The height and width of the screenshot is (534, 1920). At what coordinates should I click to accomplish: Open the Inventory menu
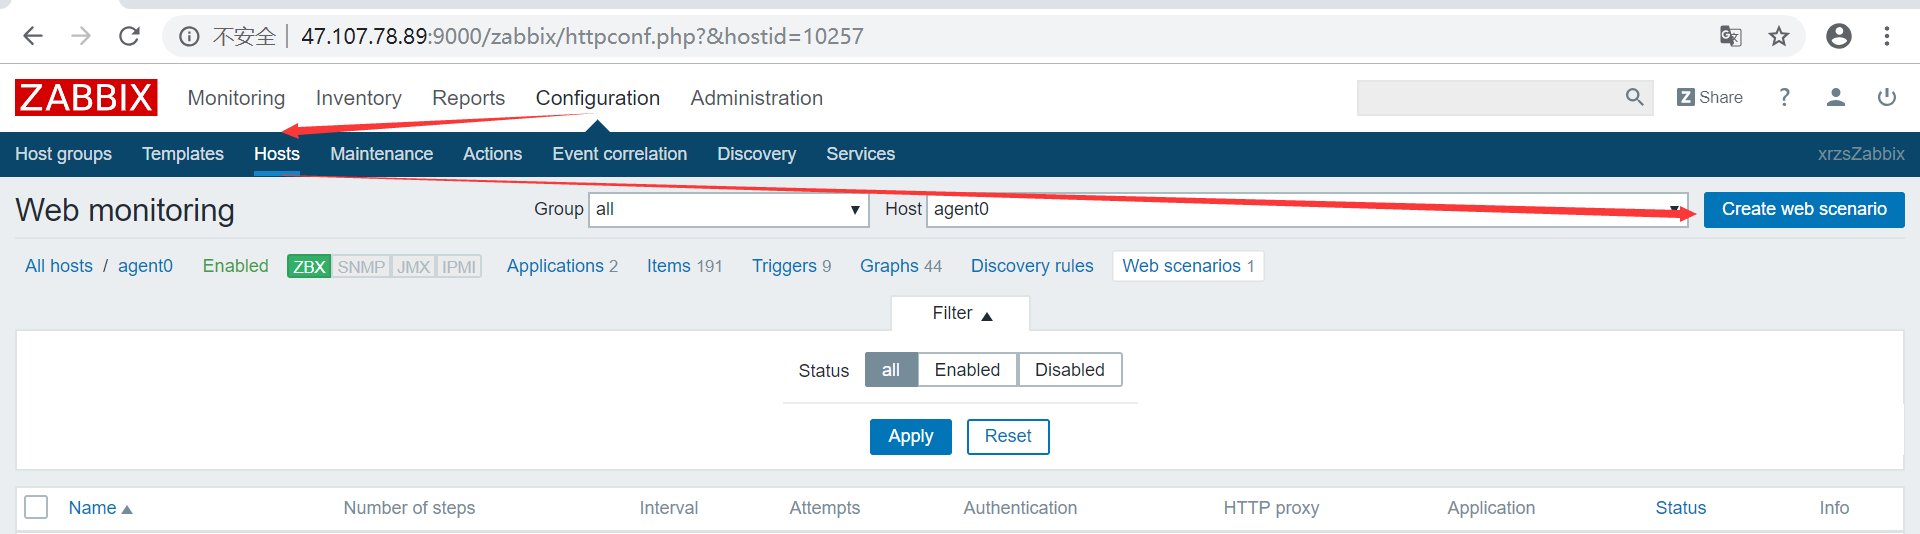358,98
